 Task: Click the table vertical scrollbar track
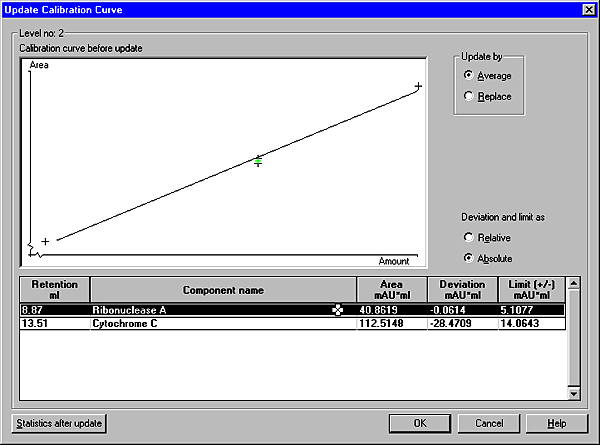tap(574, 339)
